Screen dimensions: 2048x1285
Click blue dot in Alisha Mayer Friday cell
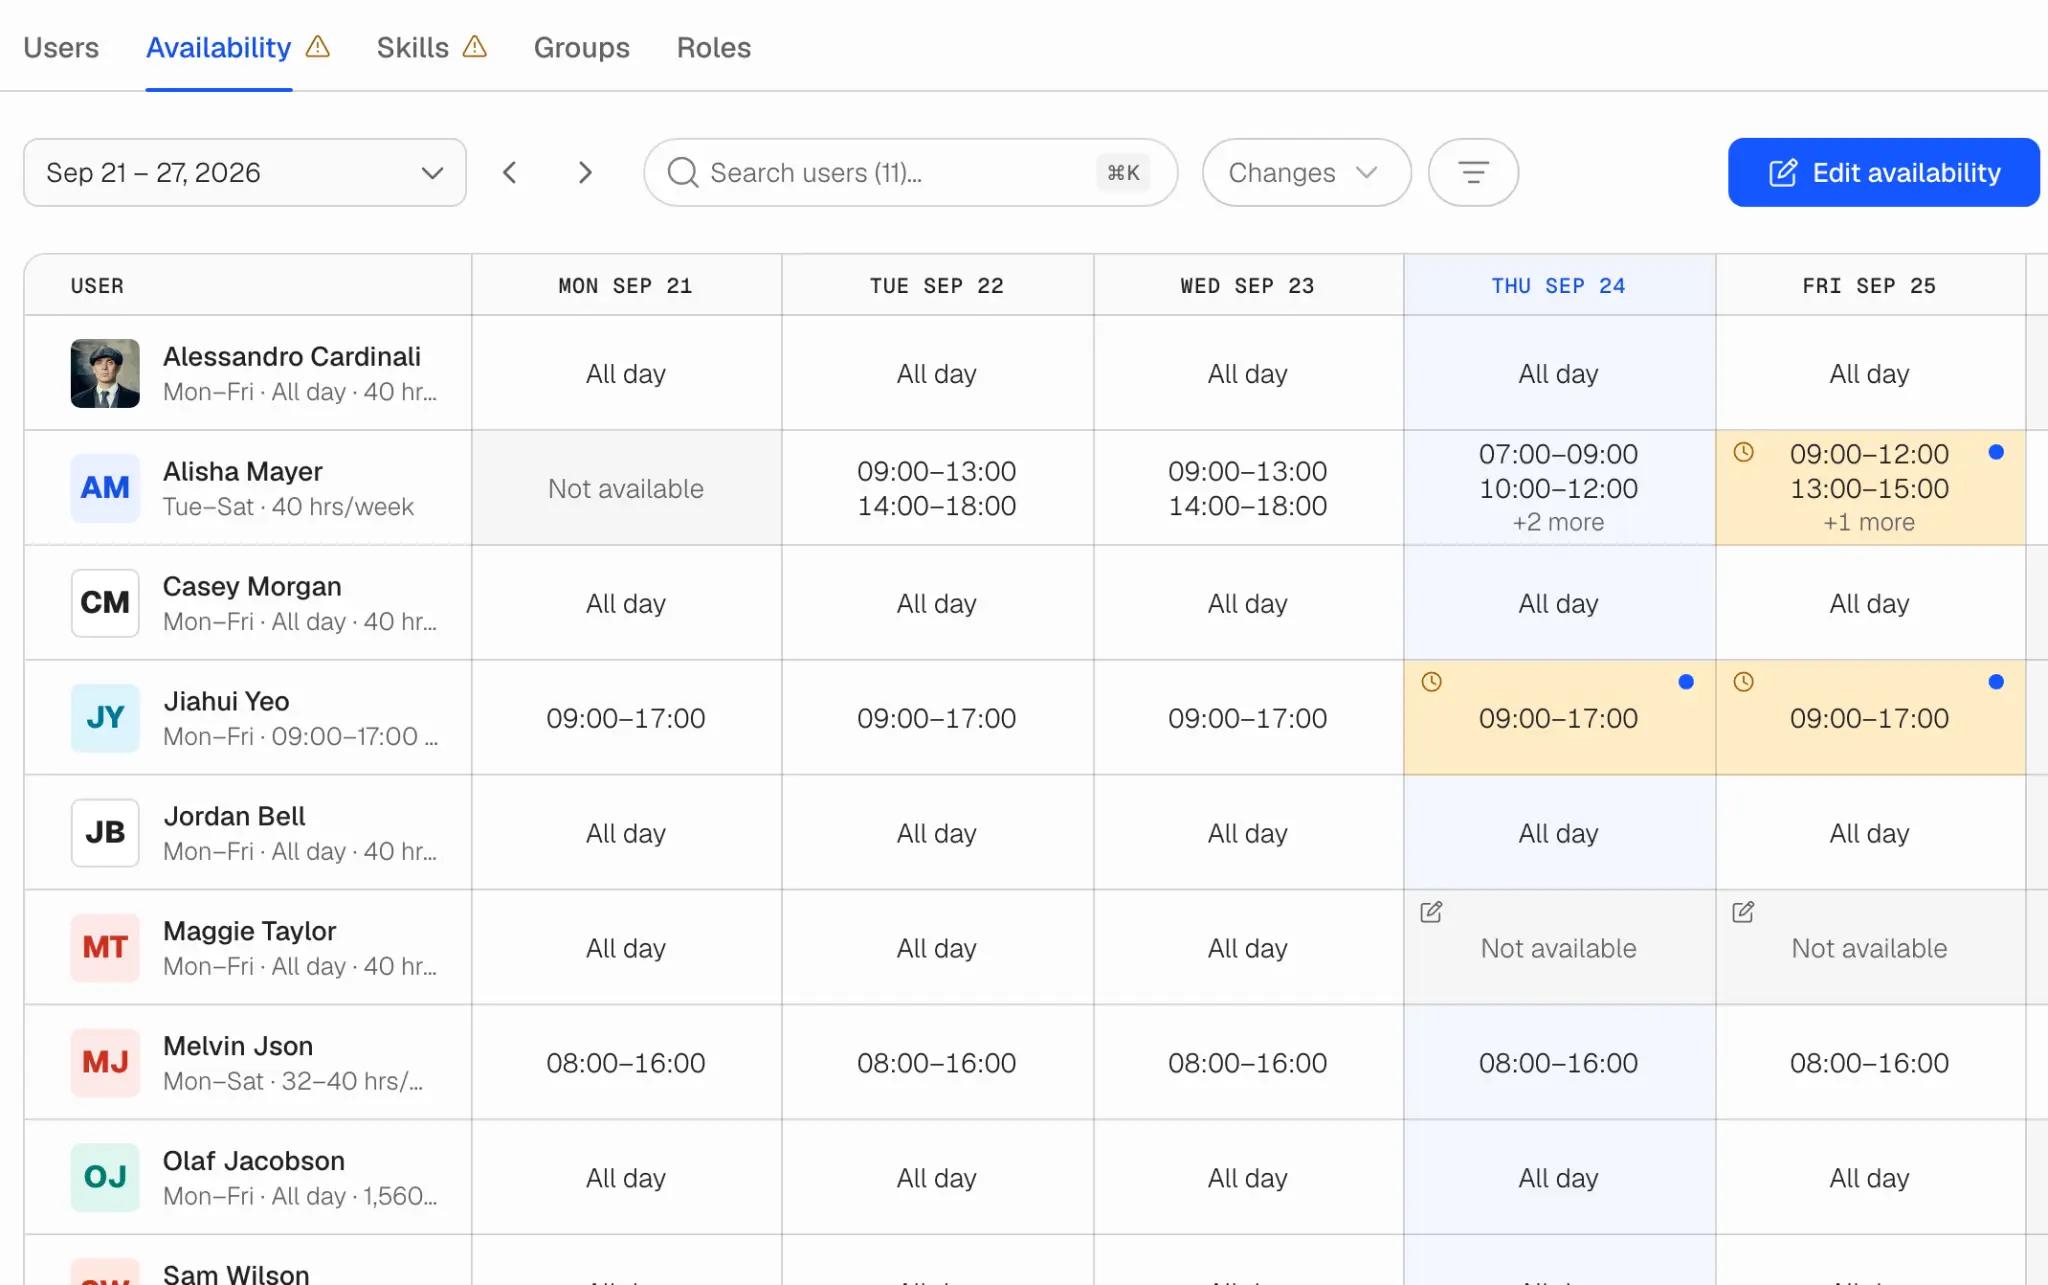1996,452
